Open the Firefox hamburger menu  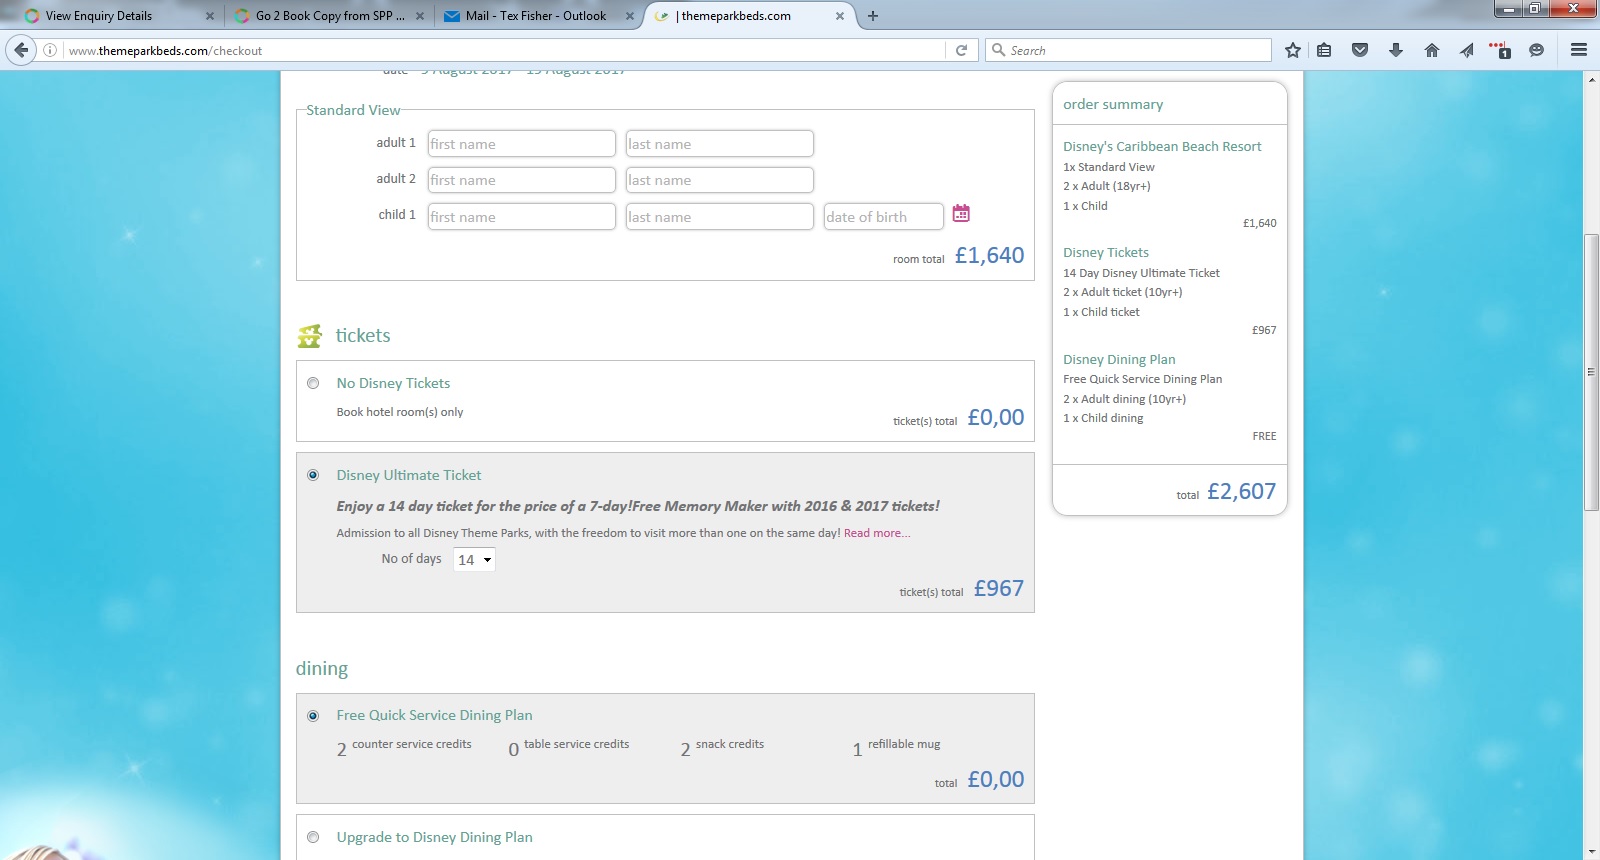[1579, 50]
